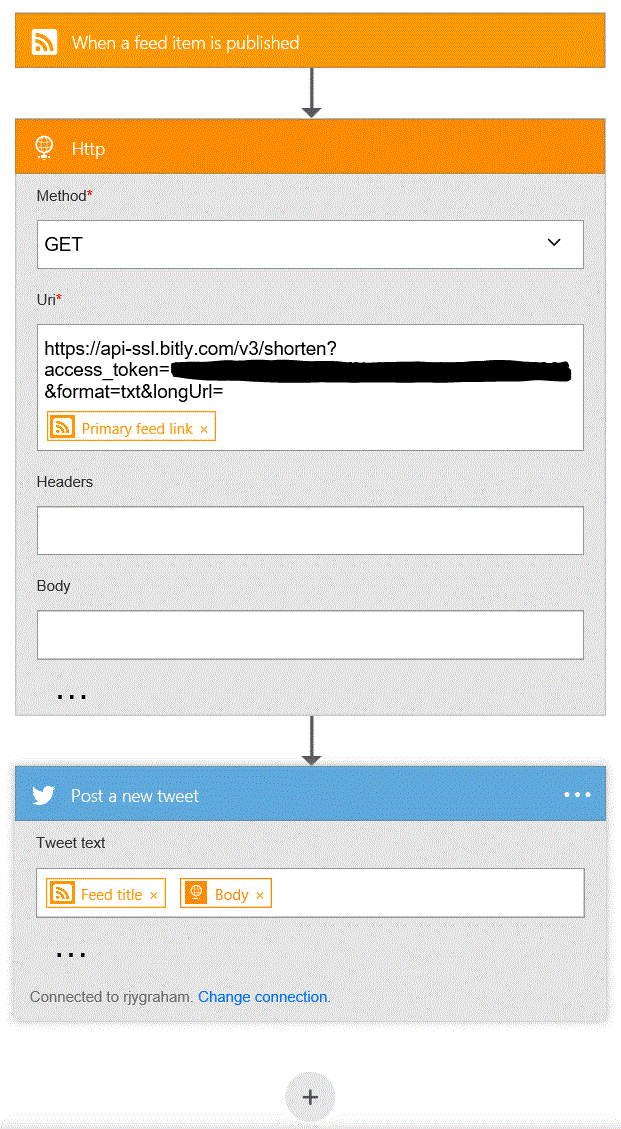Click the Twitter bird icon
This screenshot has height=1129, width=621.
click(x=44, y=795)
